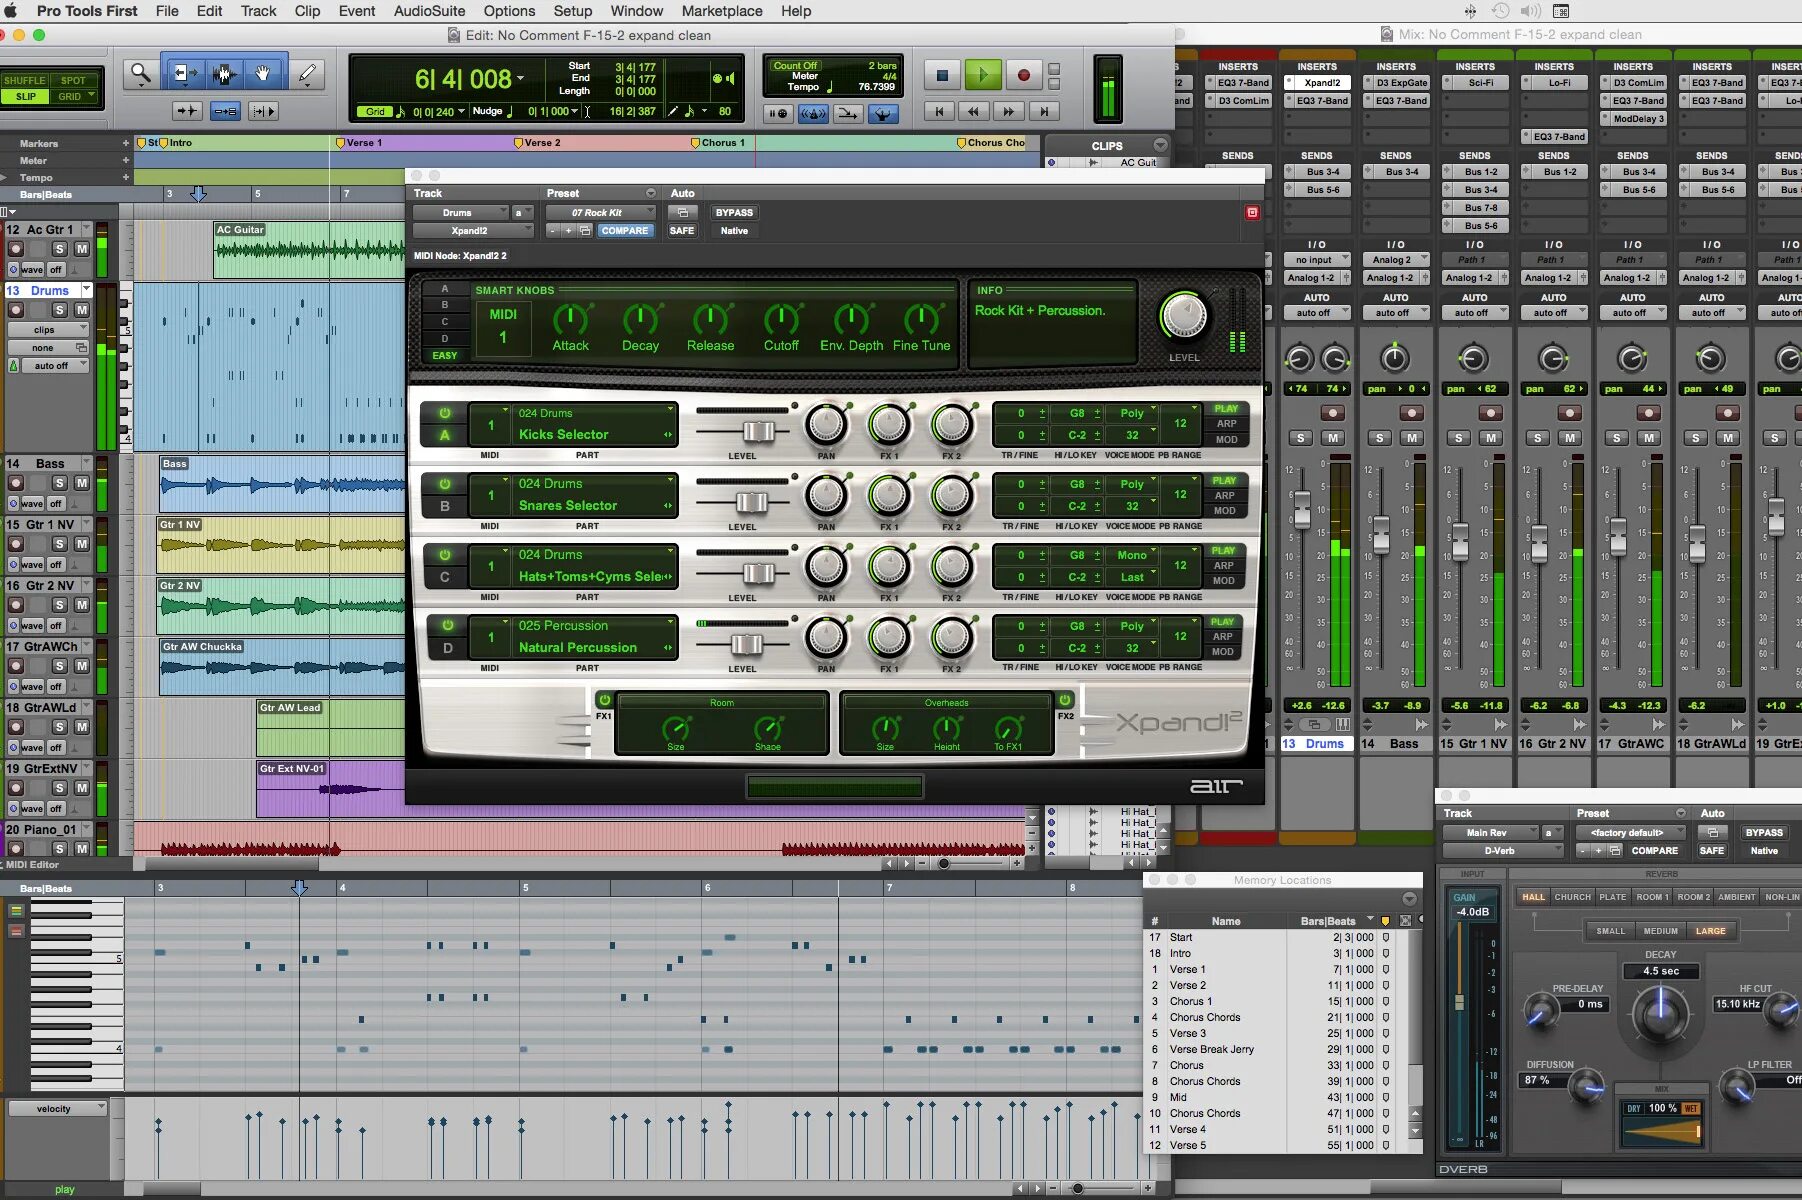1802x1200 pixels.
Task: Open the '07 Rock Kit' preset dropdown
Action: 601,212
